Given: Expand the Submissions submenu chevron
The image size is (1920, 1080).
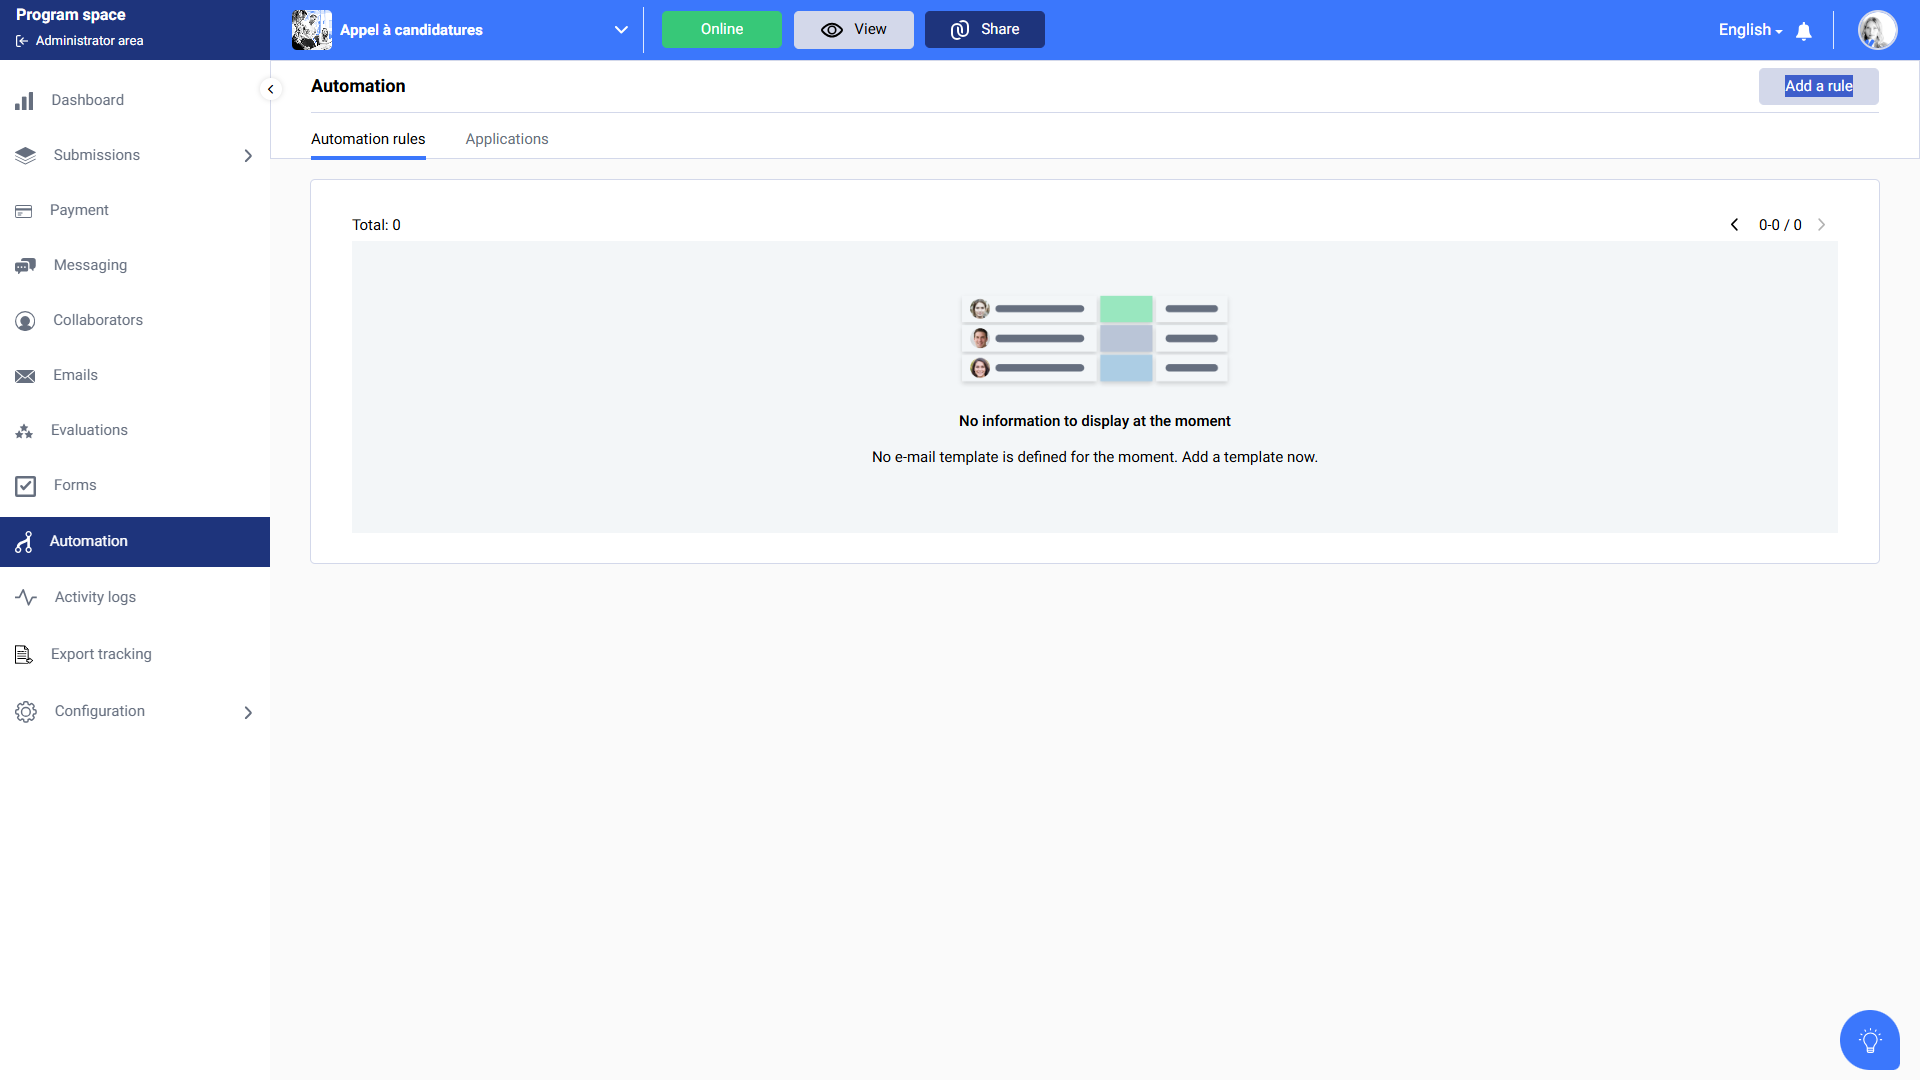Looking at the screenshot, I should [x=248, y=156].
